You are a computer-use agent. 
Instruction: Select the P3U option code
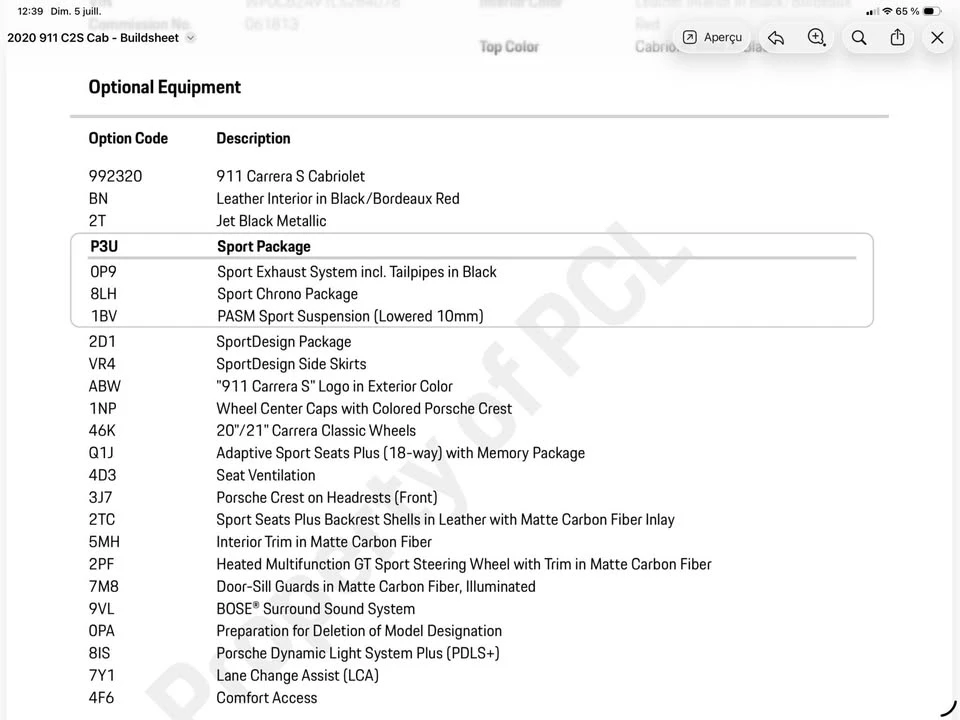click(104, 246)
